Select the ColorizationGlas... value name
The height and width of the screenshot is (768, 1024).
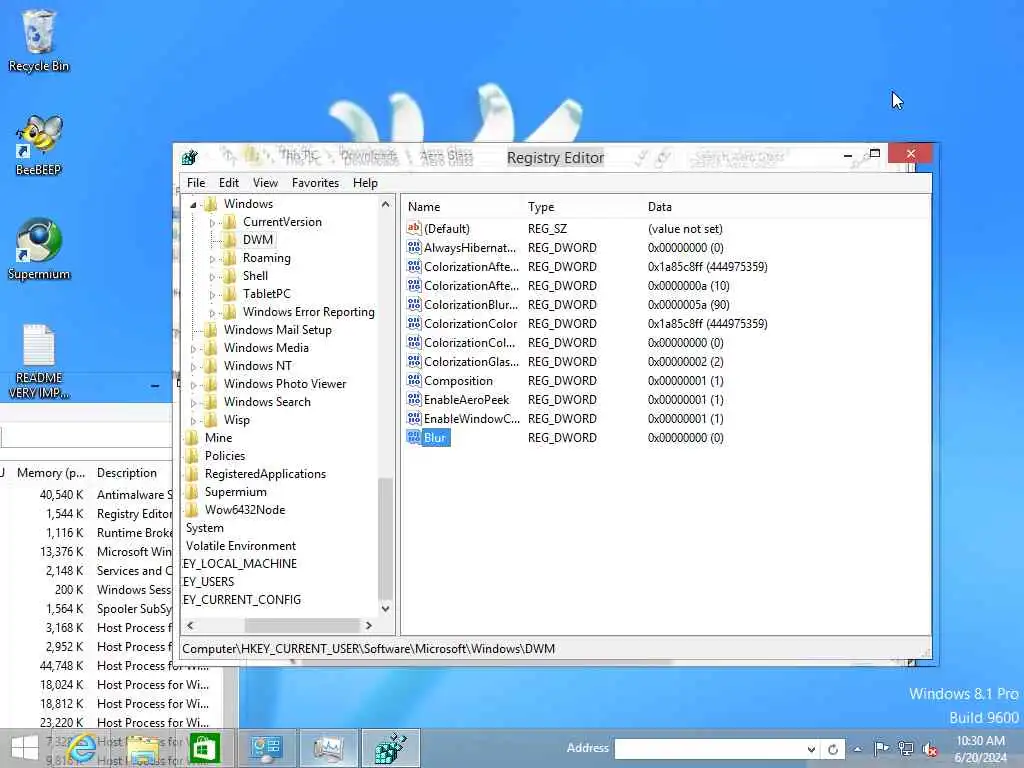pyautogui.click(x=472, y=362)
